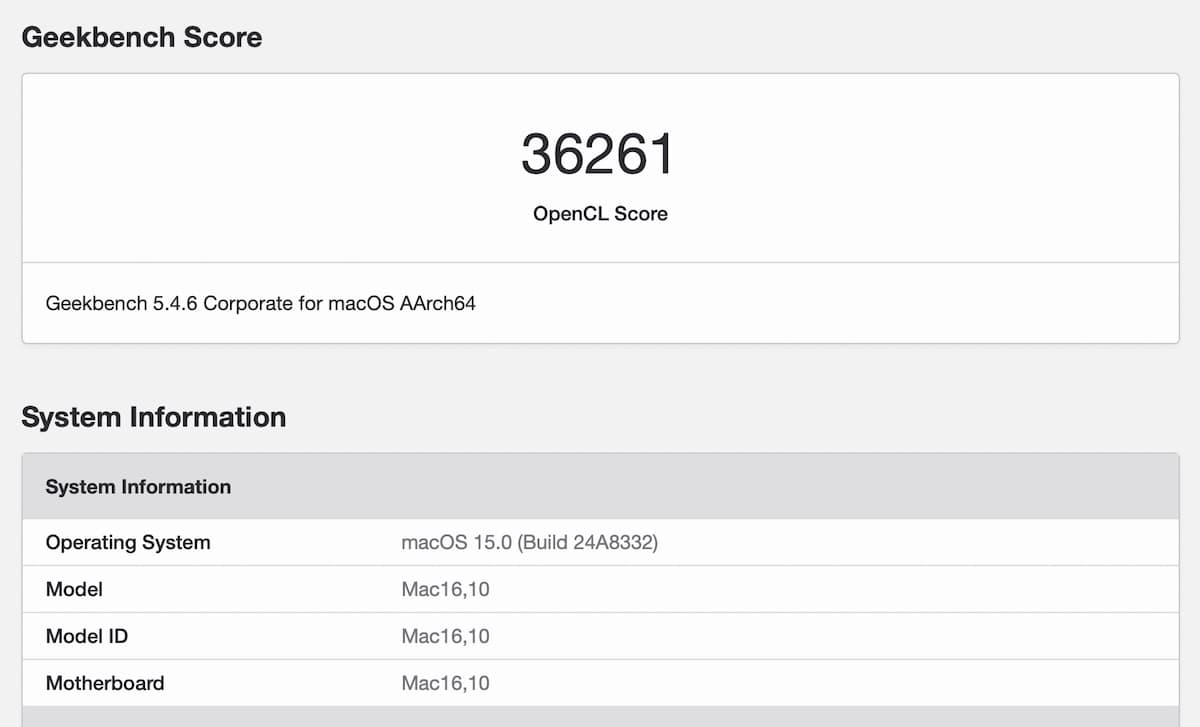This screenshot has height=727, width=1200.
Task: Click the Geekbench Score heading
Action: pos(142,38)
